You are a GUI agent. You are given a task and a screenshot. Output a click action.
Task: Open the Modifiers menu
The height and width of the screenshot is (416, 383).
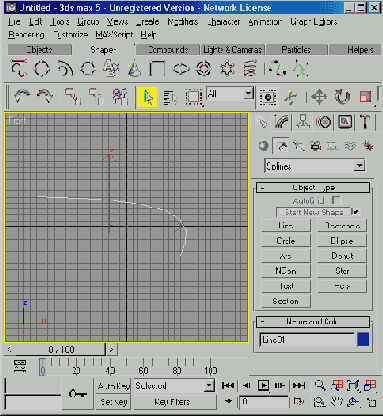coord(183,22)
